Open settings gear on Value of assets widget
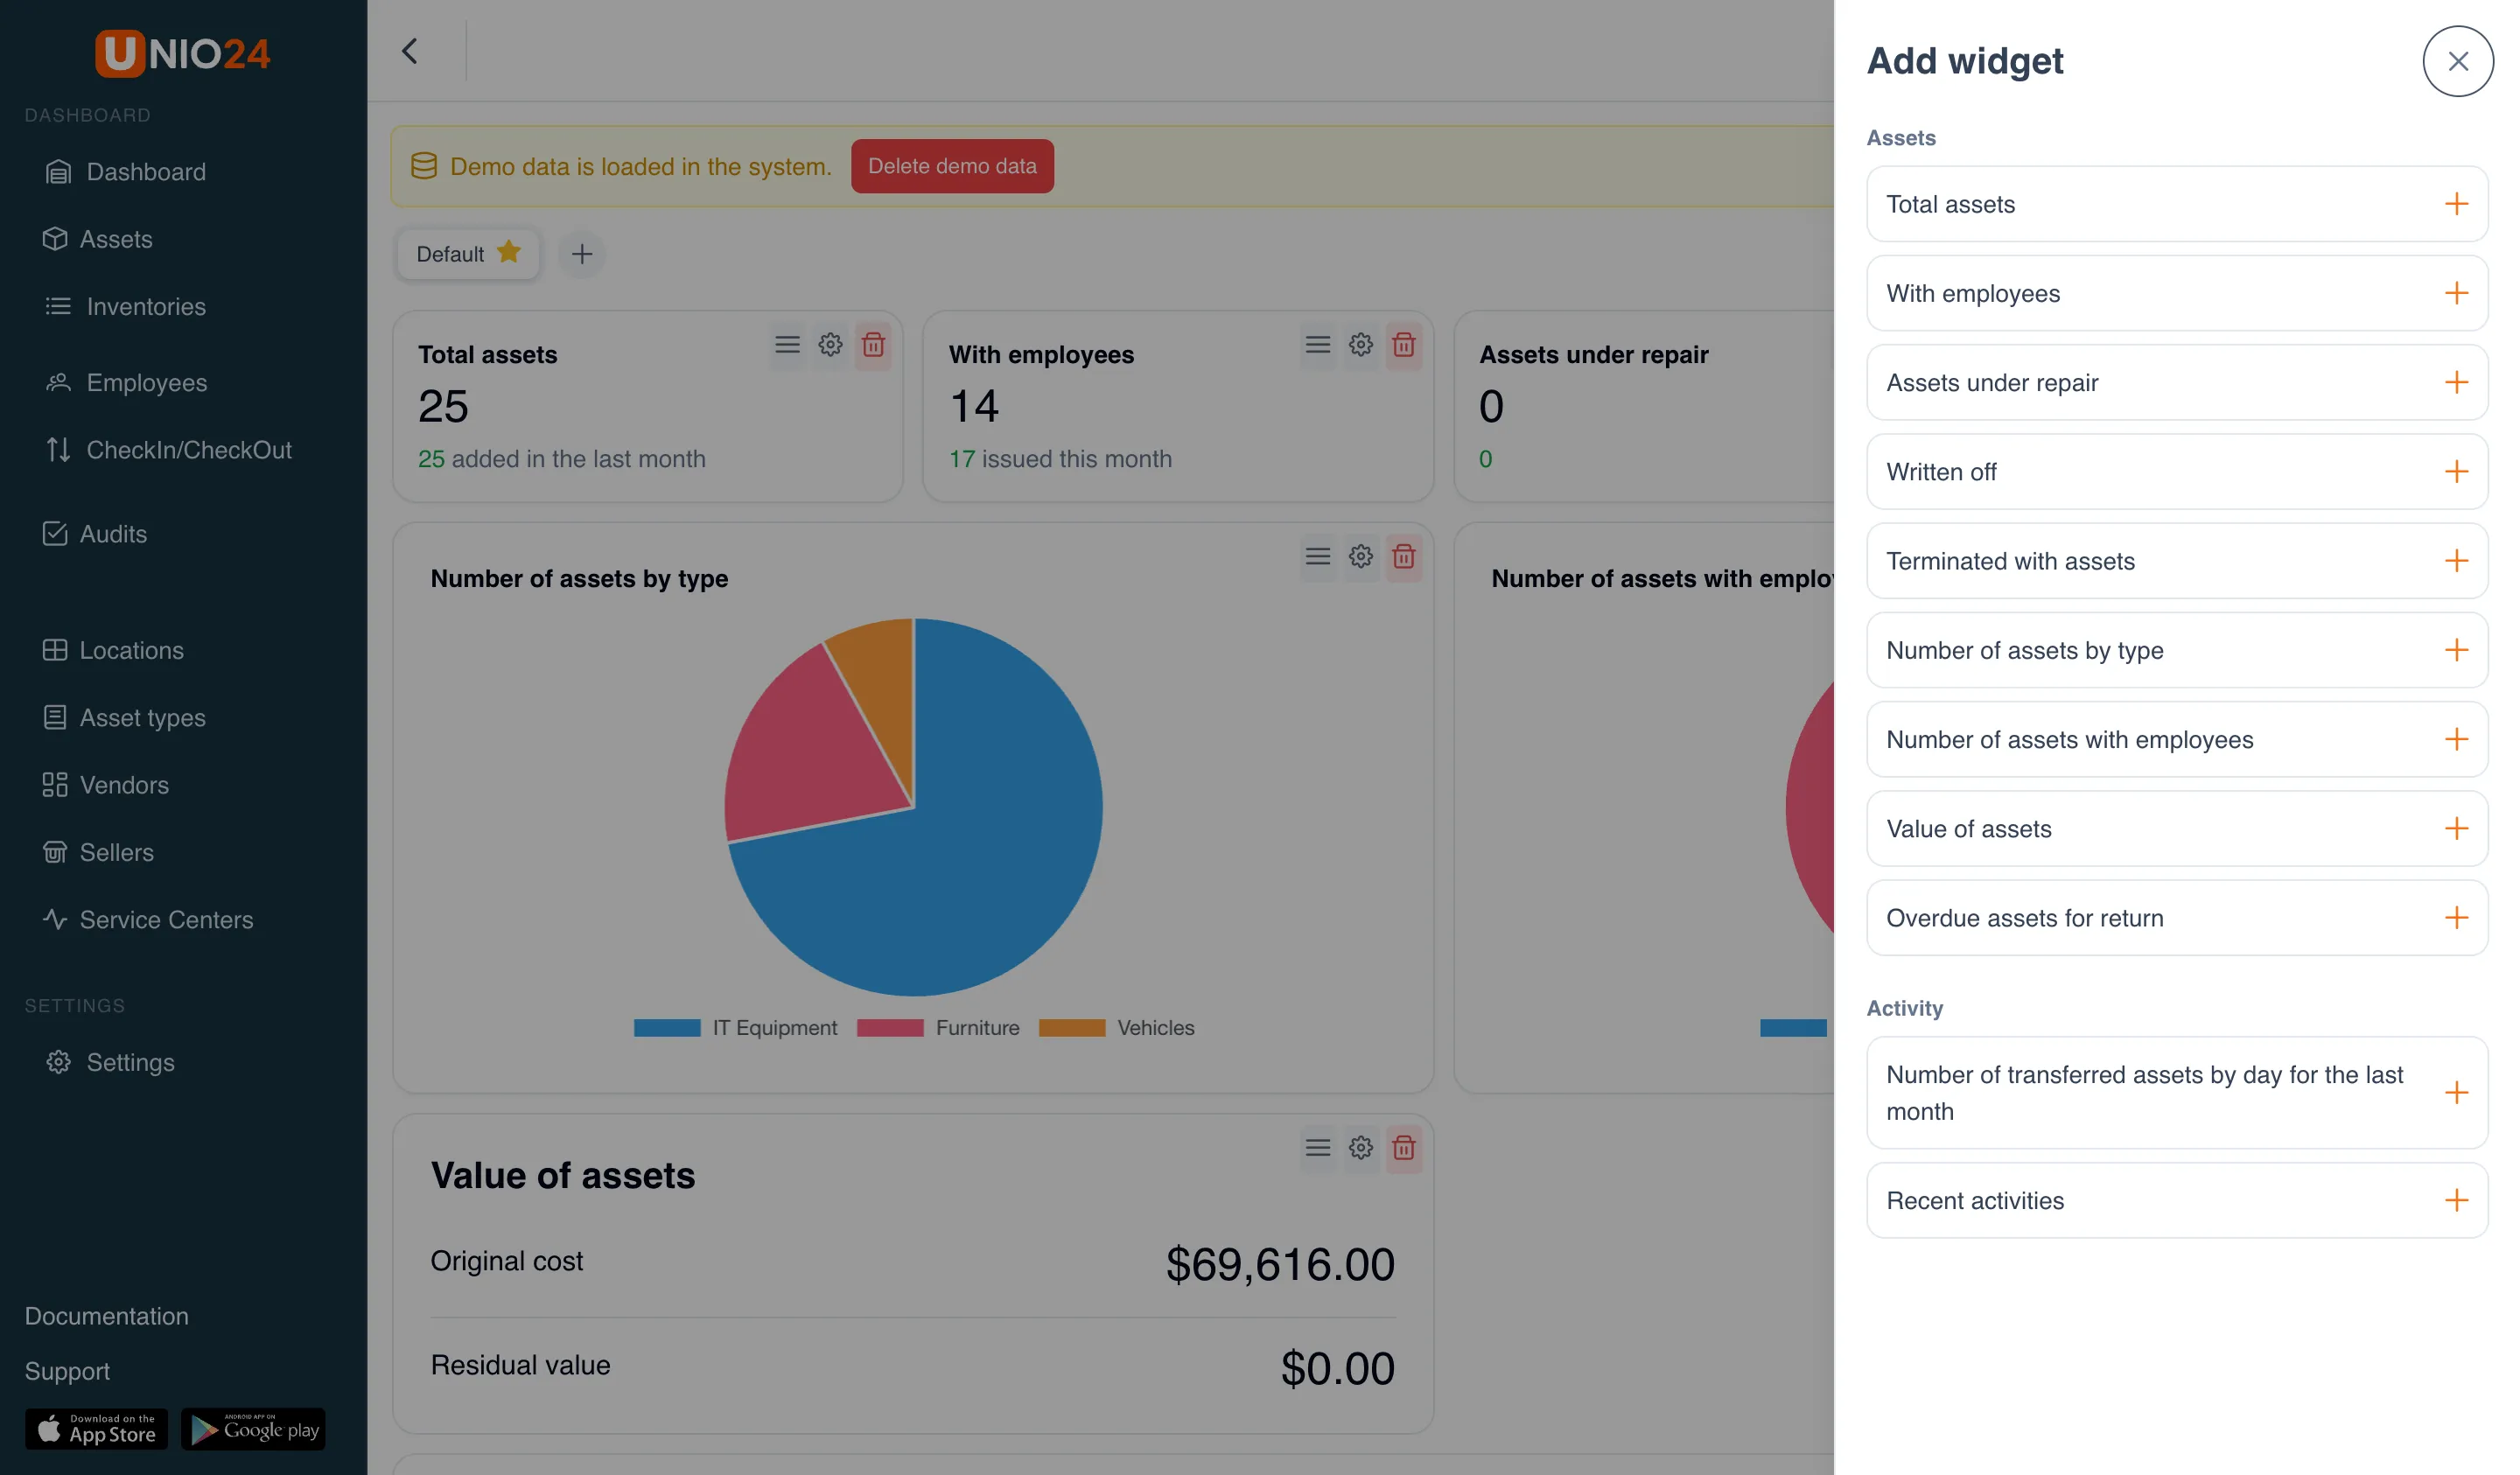This screenshot has height=1475, width=2520. point(1361,1148)
